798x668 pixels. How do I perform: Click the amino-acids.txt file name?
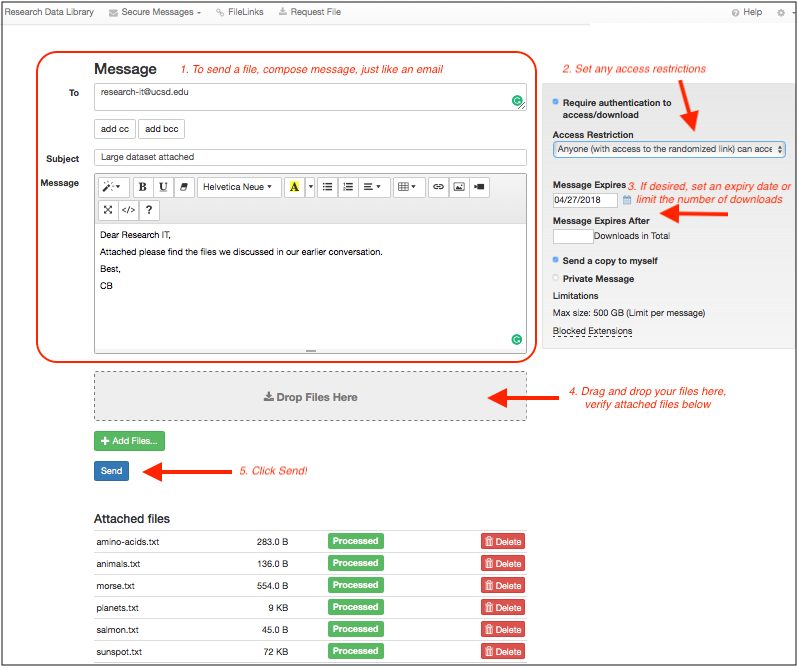[x=128, y=542]
